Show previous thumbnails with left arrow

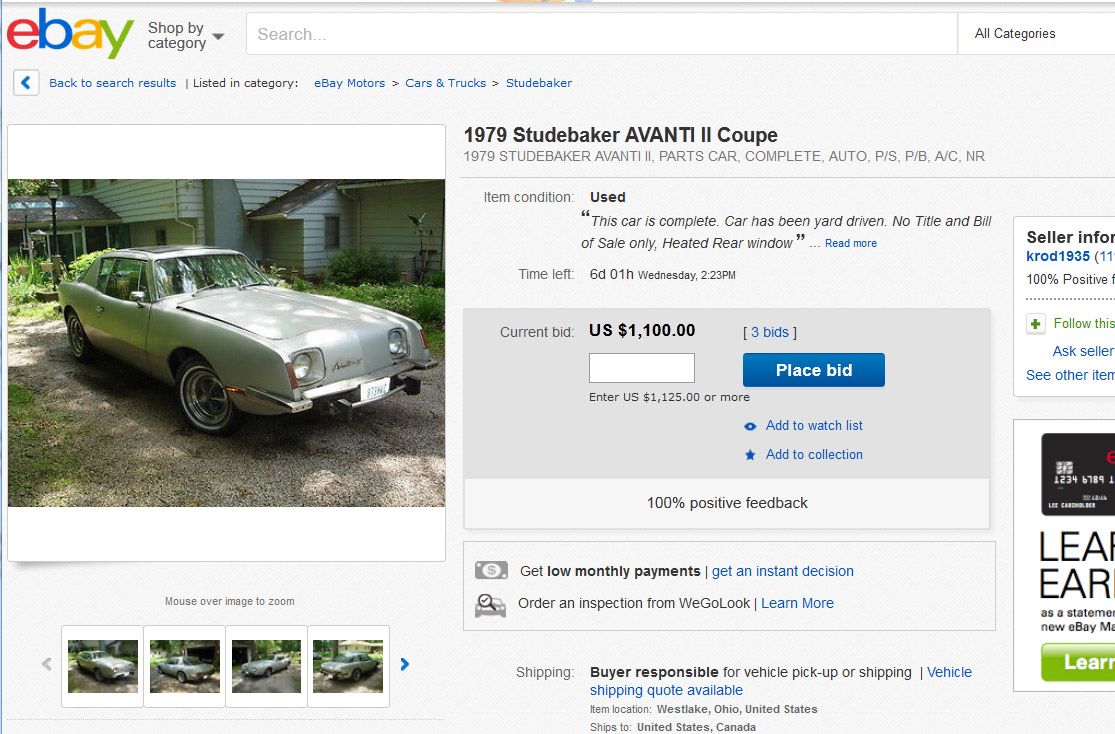click(46, 664)
